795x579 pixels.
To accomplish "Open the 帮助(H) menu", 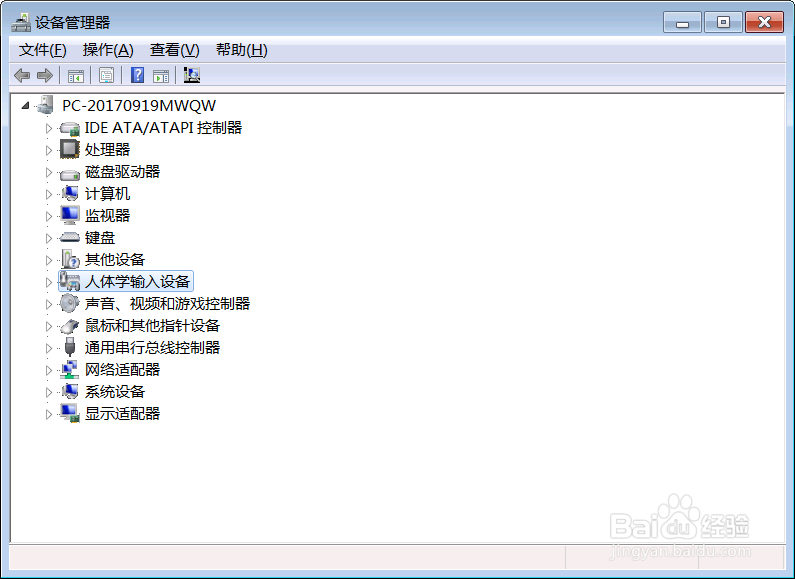I will point(242,50).
